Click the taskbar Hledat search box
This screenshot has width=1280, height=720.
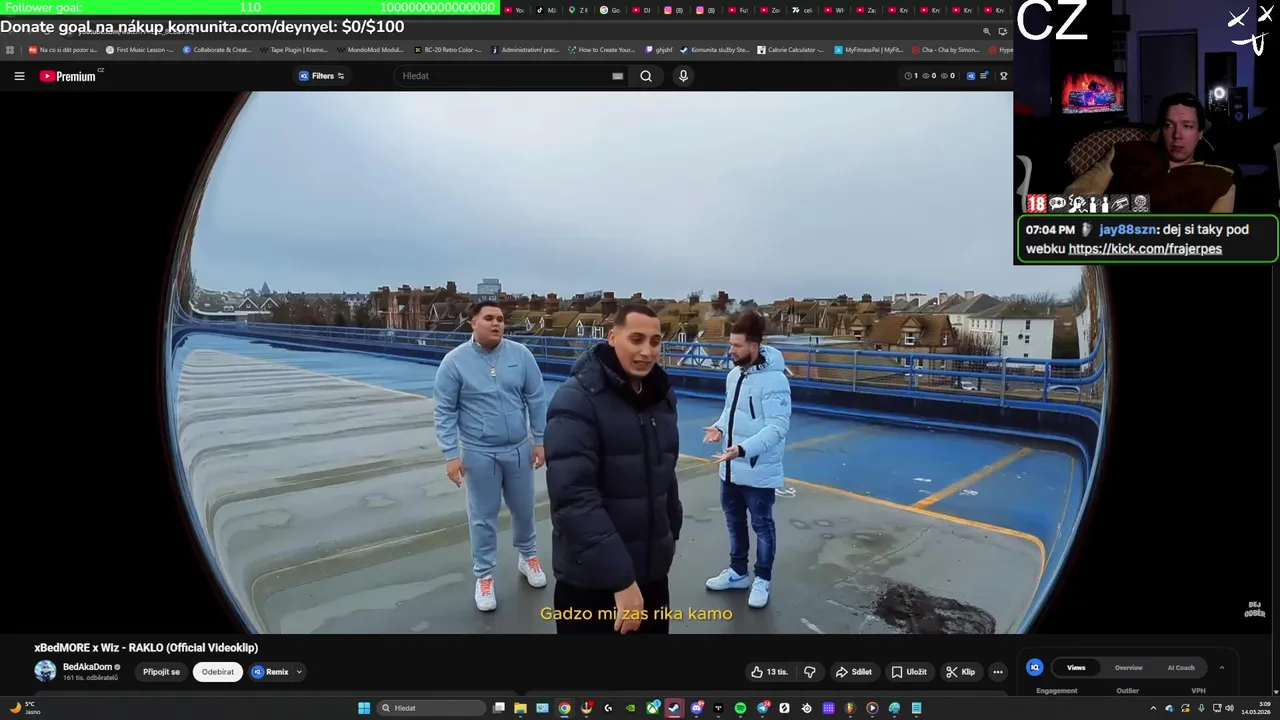pos(429,708)
